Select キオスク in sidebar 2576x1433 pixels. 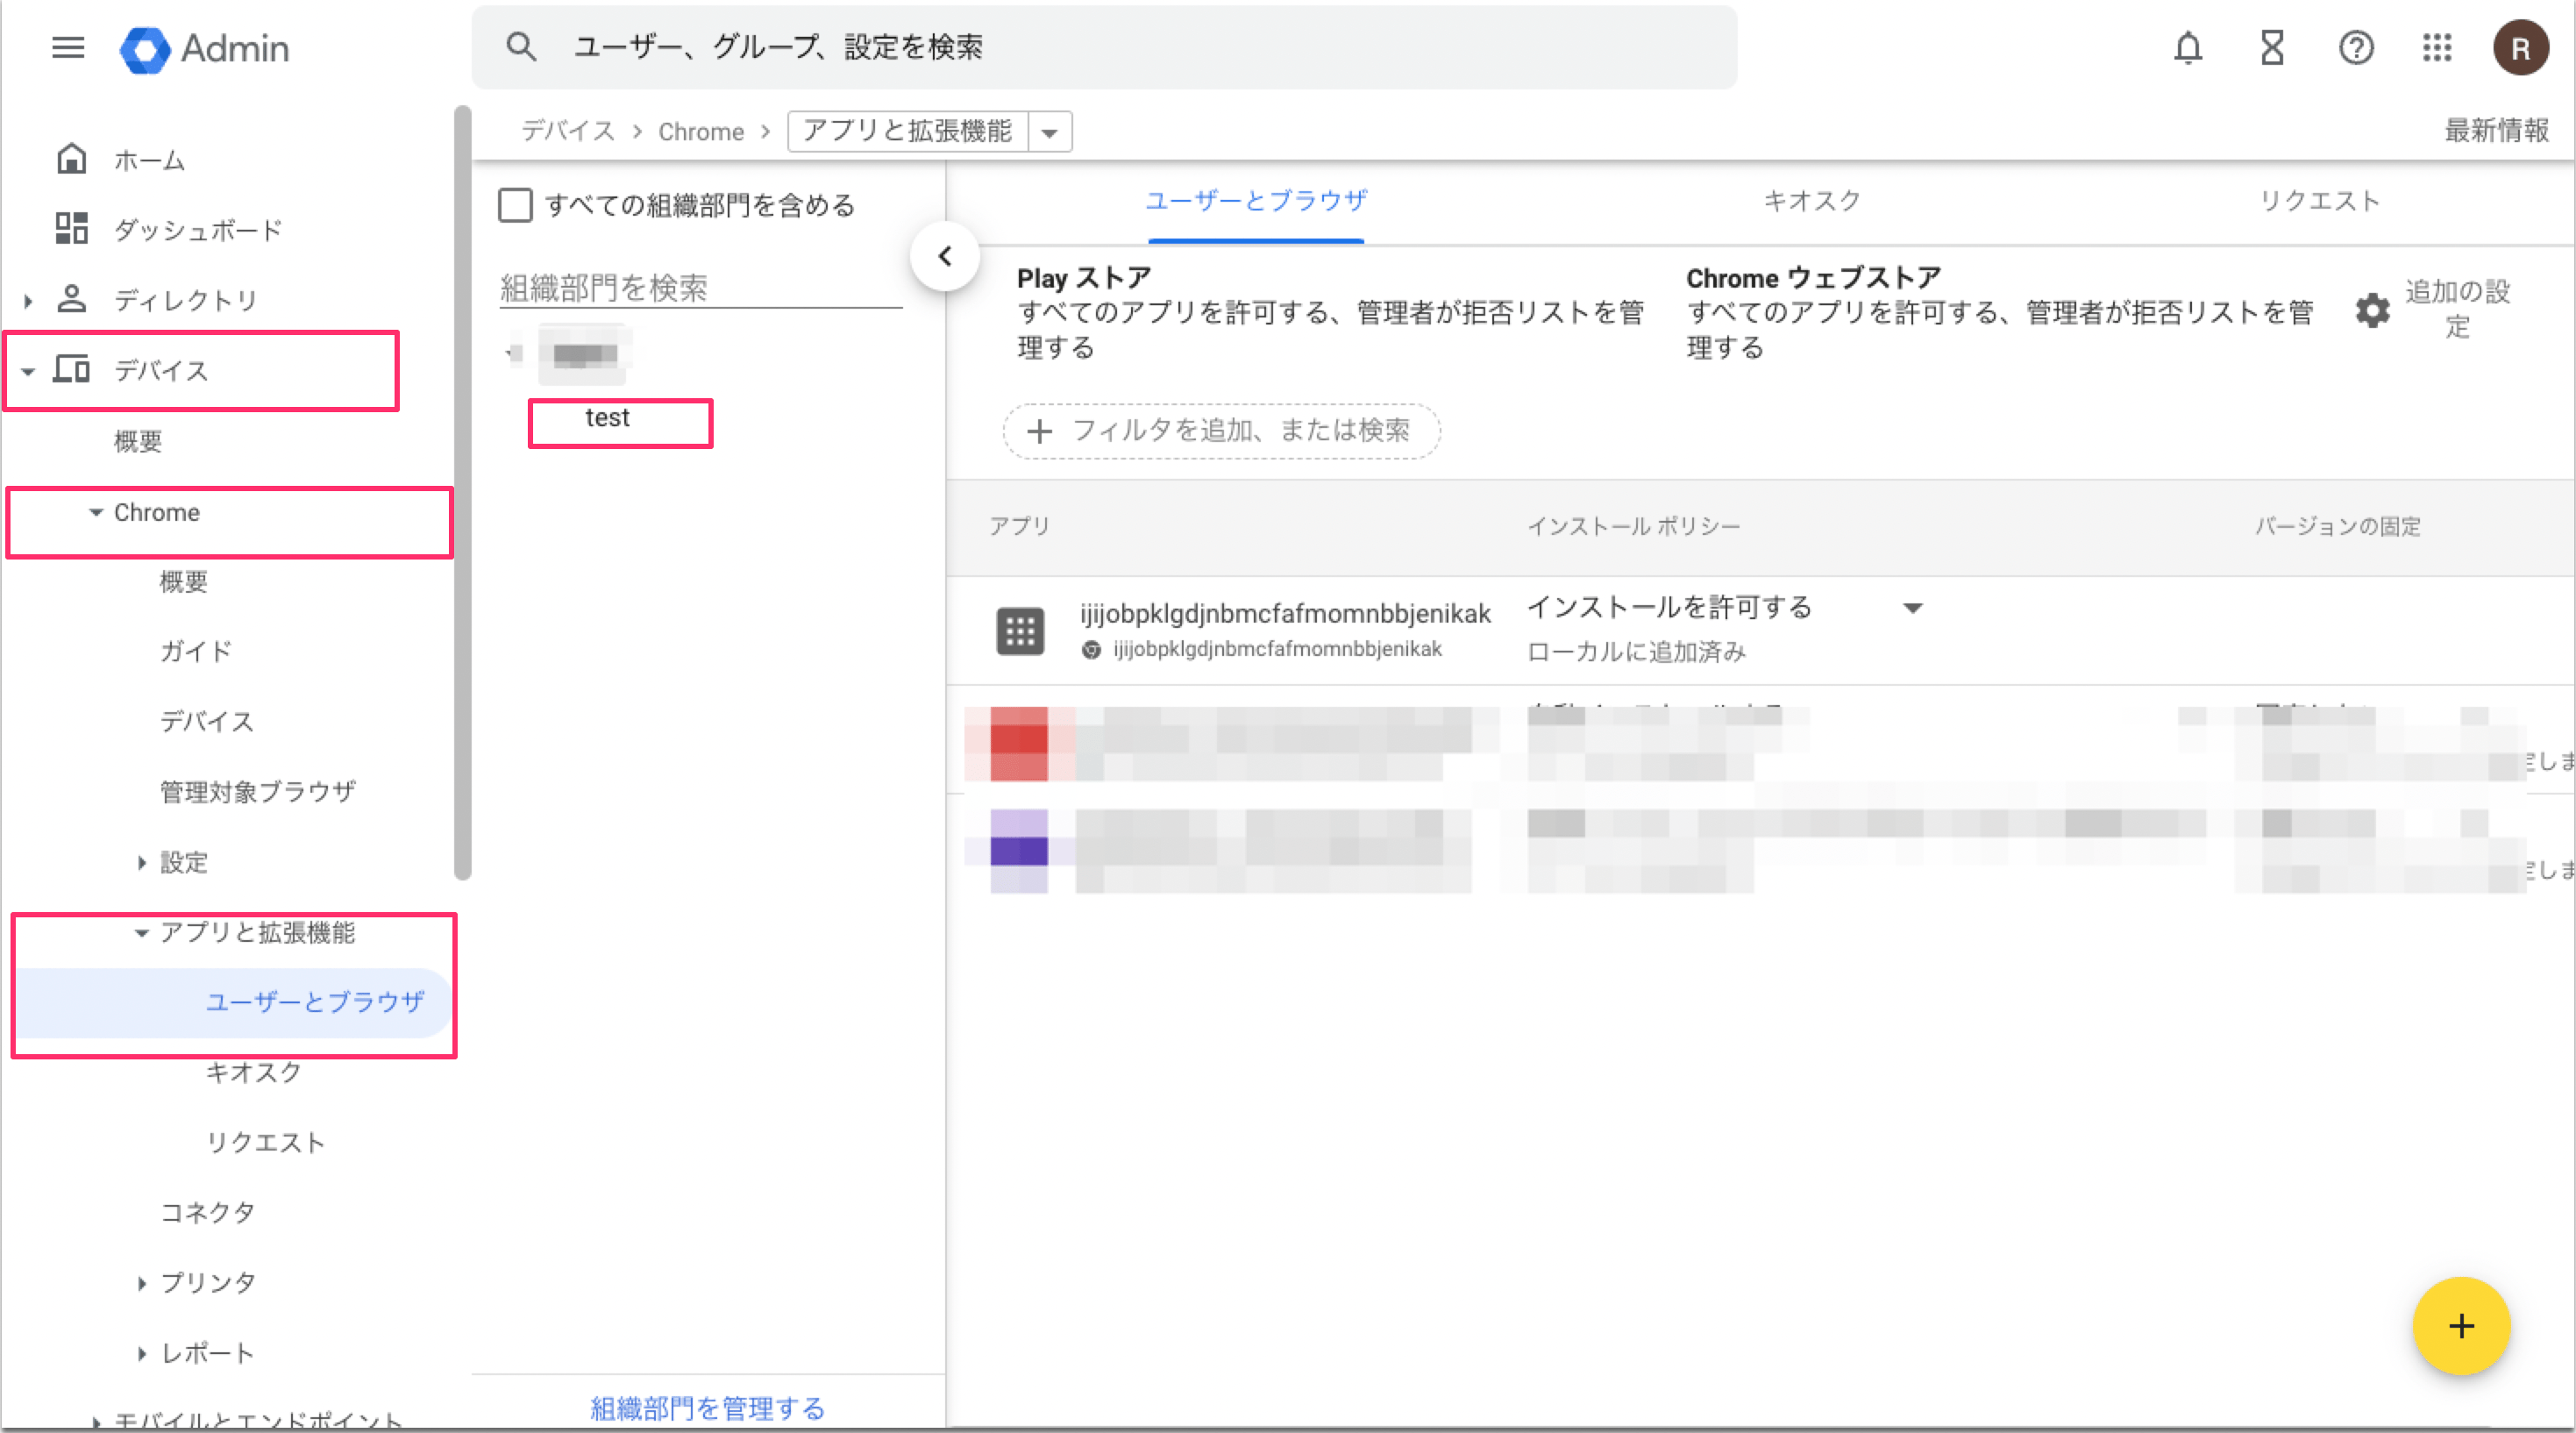click(x=253, y=1072)
